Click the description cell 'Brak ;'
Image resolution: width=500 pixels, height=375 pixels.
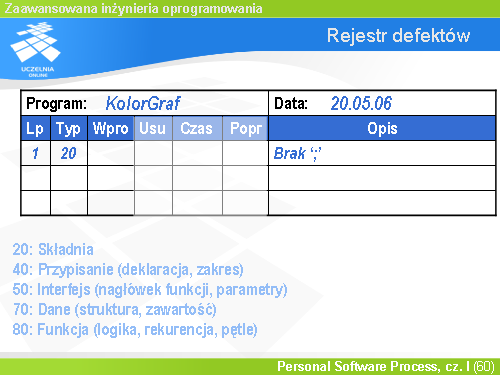(382, 153)
